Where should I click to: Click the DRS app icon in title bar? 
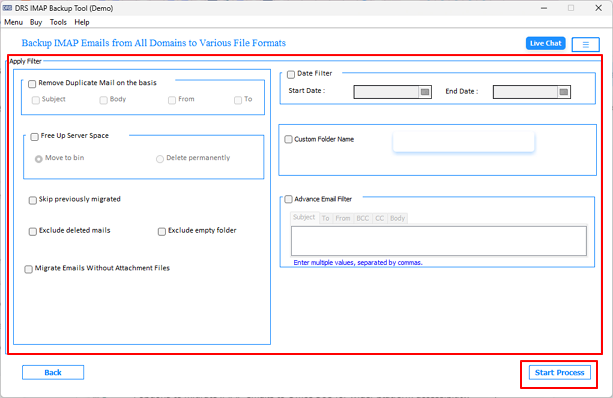coord(7,8)
